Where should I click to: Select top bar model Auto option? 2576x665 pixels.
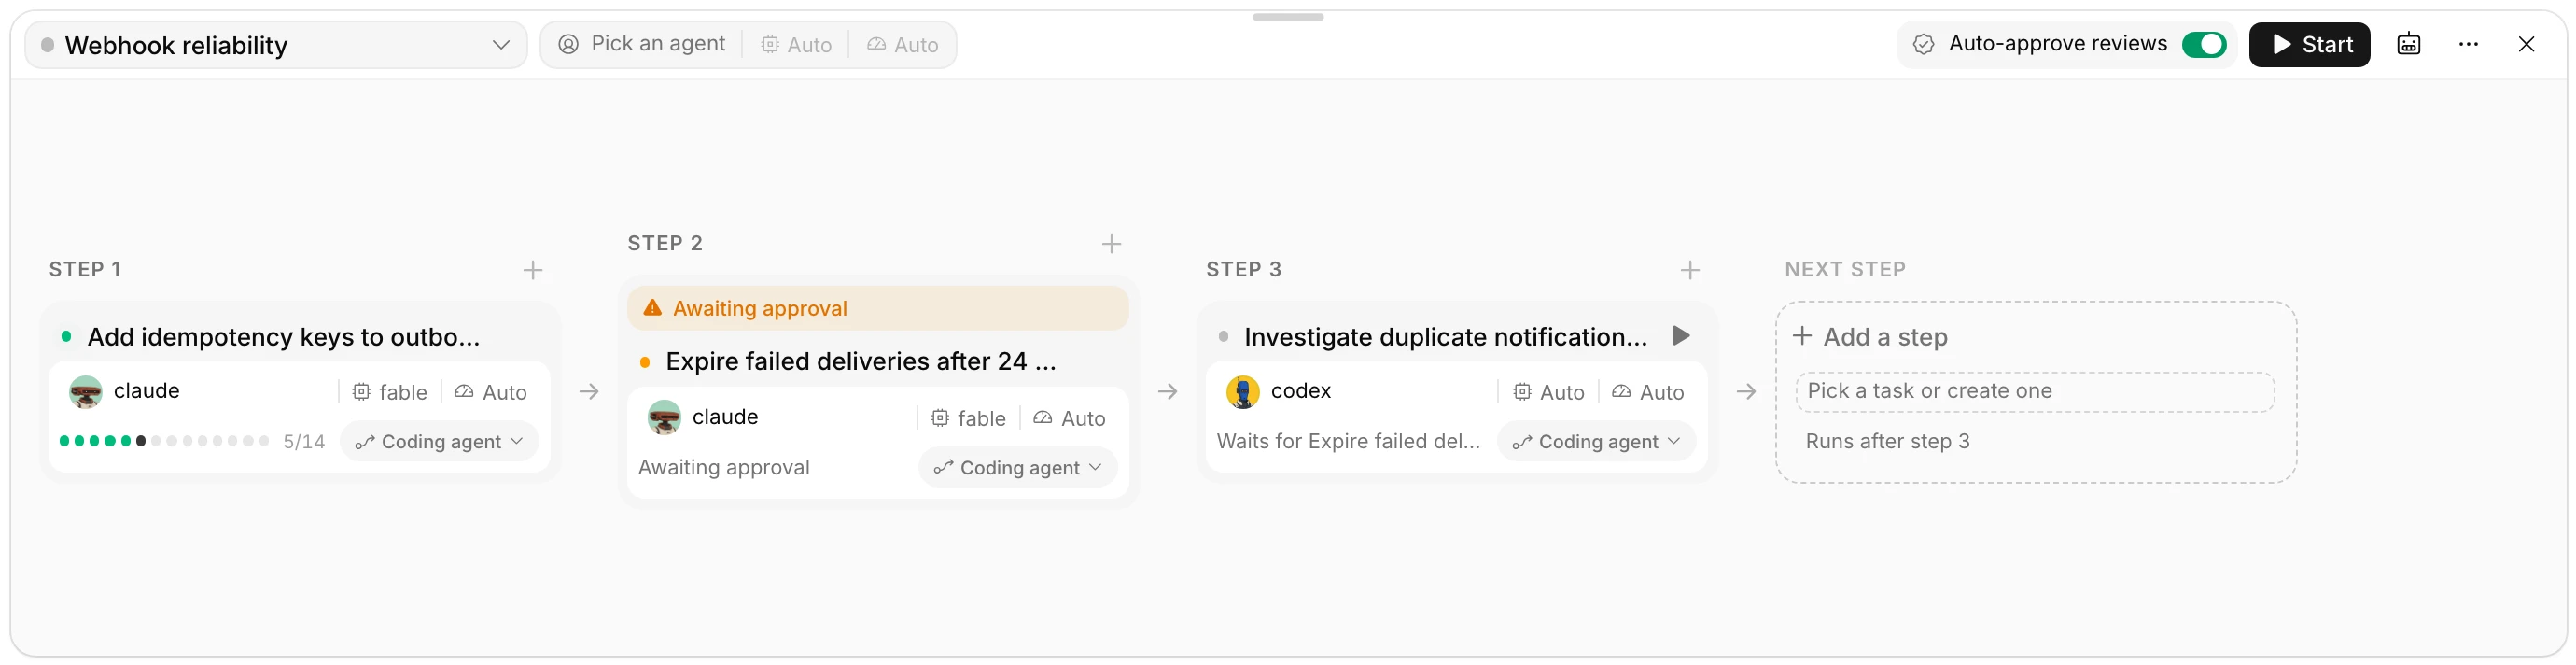point(796,45)
